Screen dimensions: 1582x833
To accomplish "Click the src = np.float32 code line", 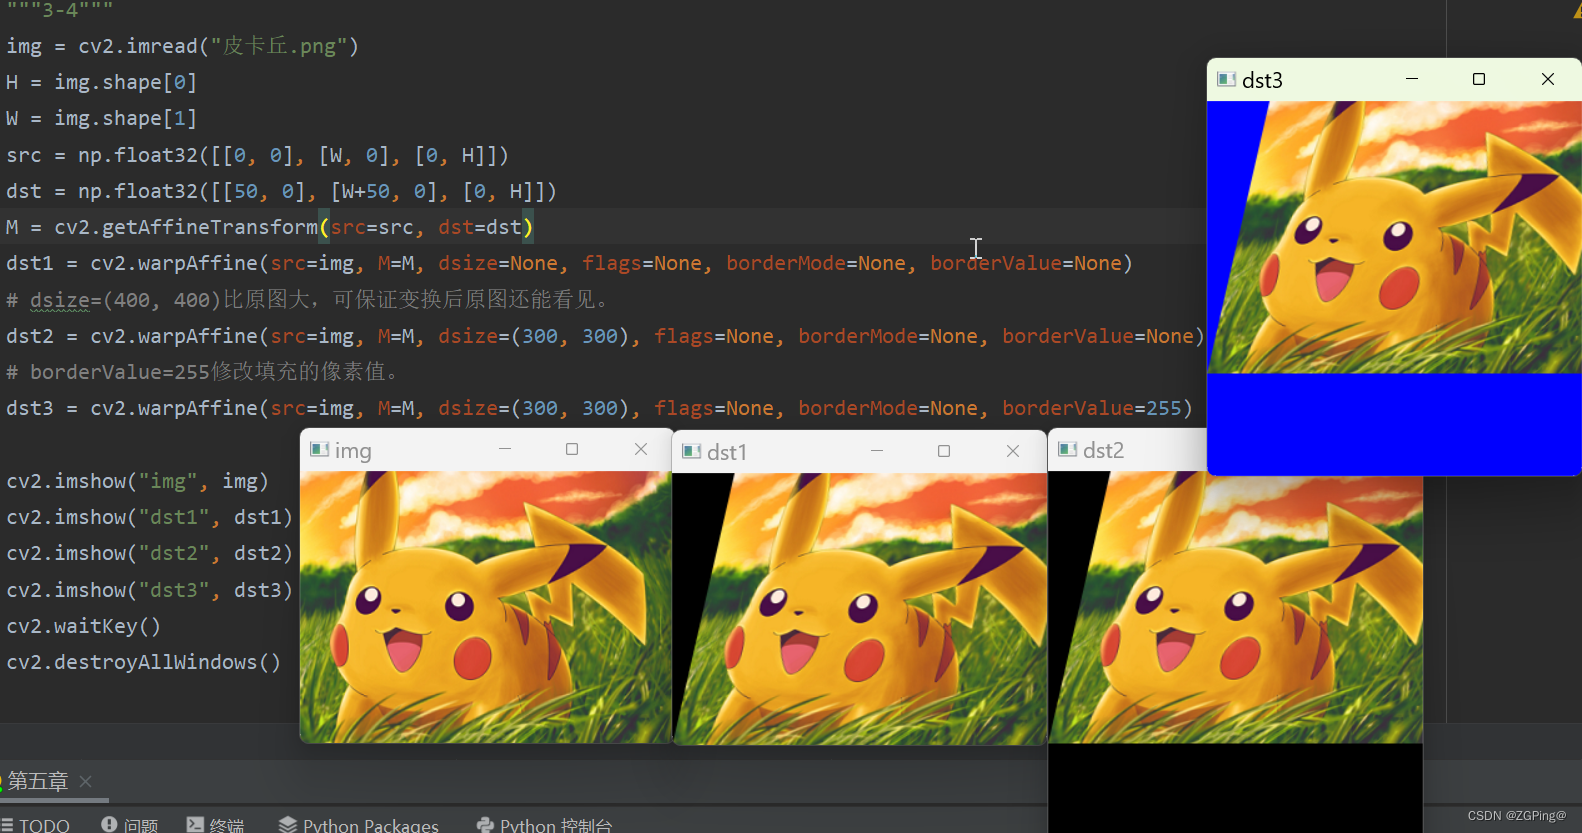I will pos(258,155).
